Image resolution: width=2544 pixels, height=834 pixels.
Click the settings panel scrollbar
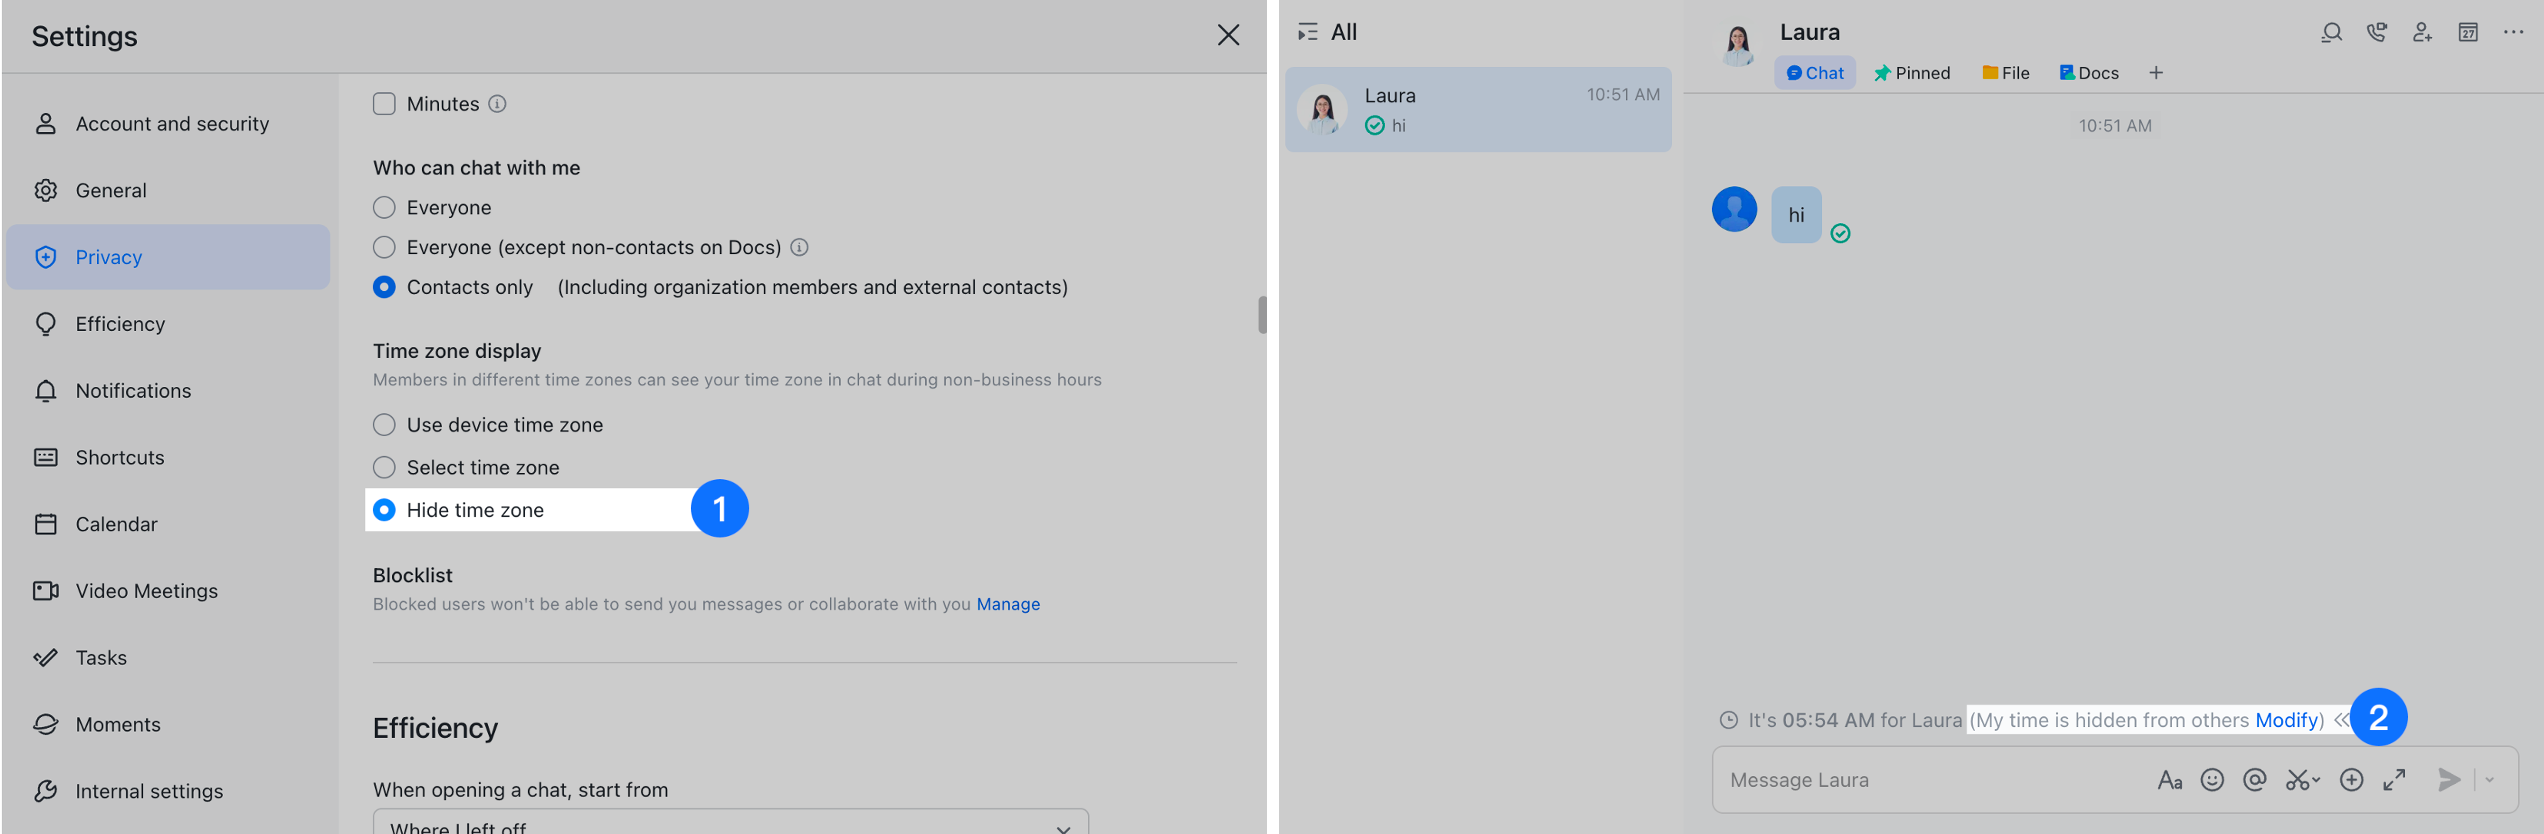click(1262, 315)
